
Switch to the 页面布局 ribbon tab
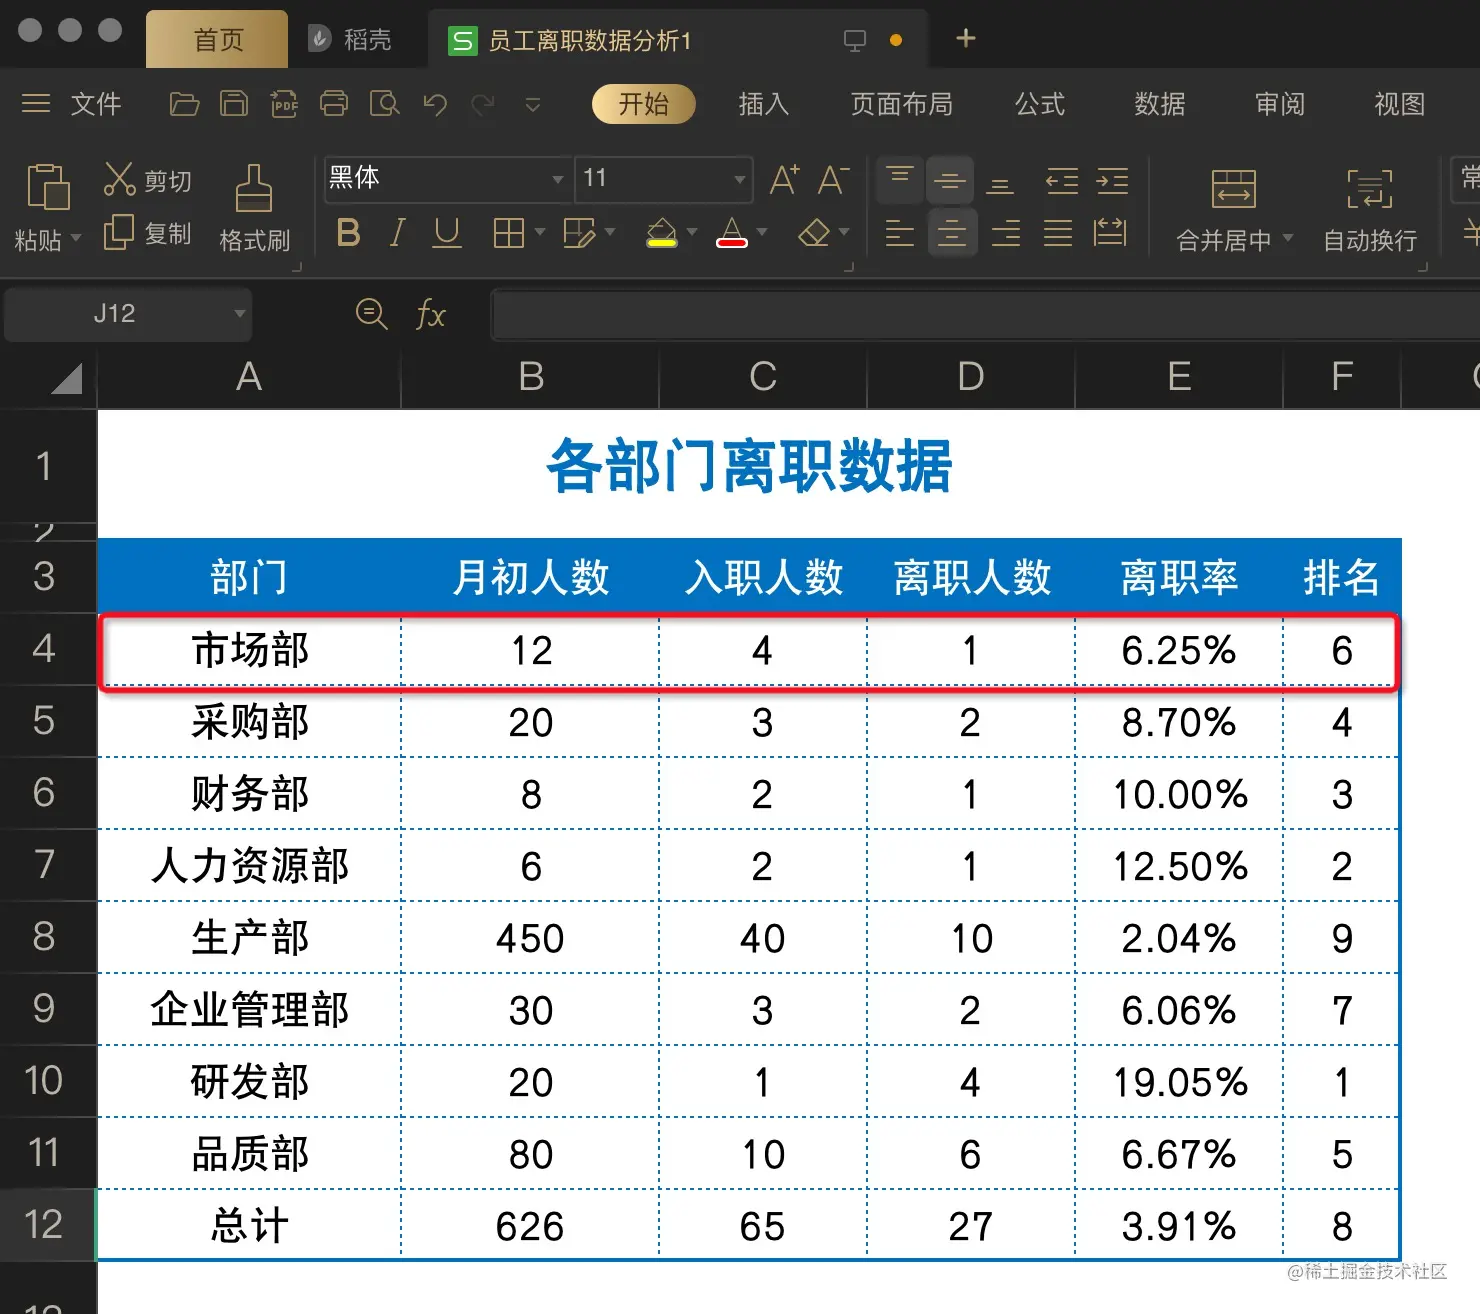pyautogui.click(x=901, y=104)
